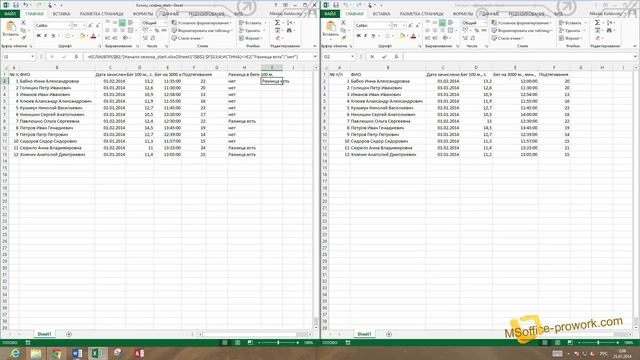The image size is (640, 360).
Task: Open ФОРМУЛЫ tab in left Excel window
Action: 143,13
